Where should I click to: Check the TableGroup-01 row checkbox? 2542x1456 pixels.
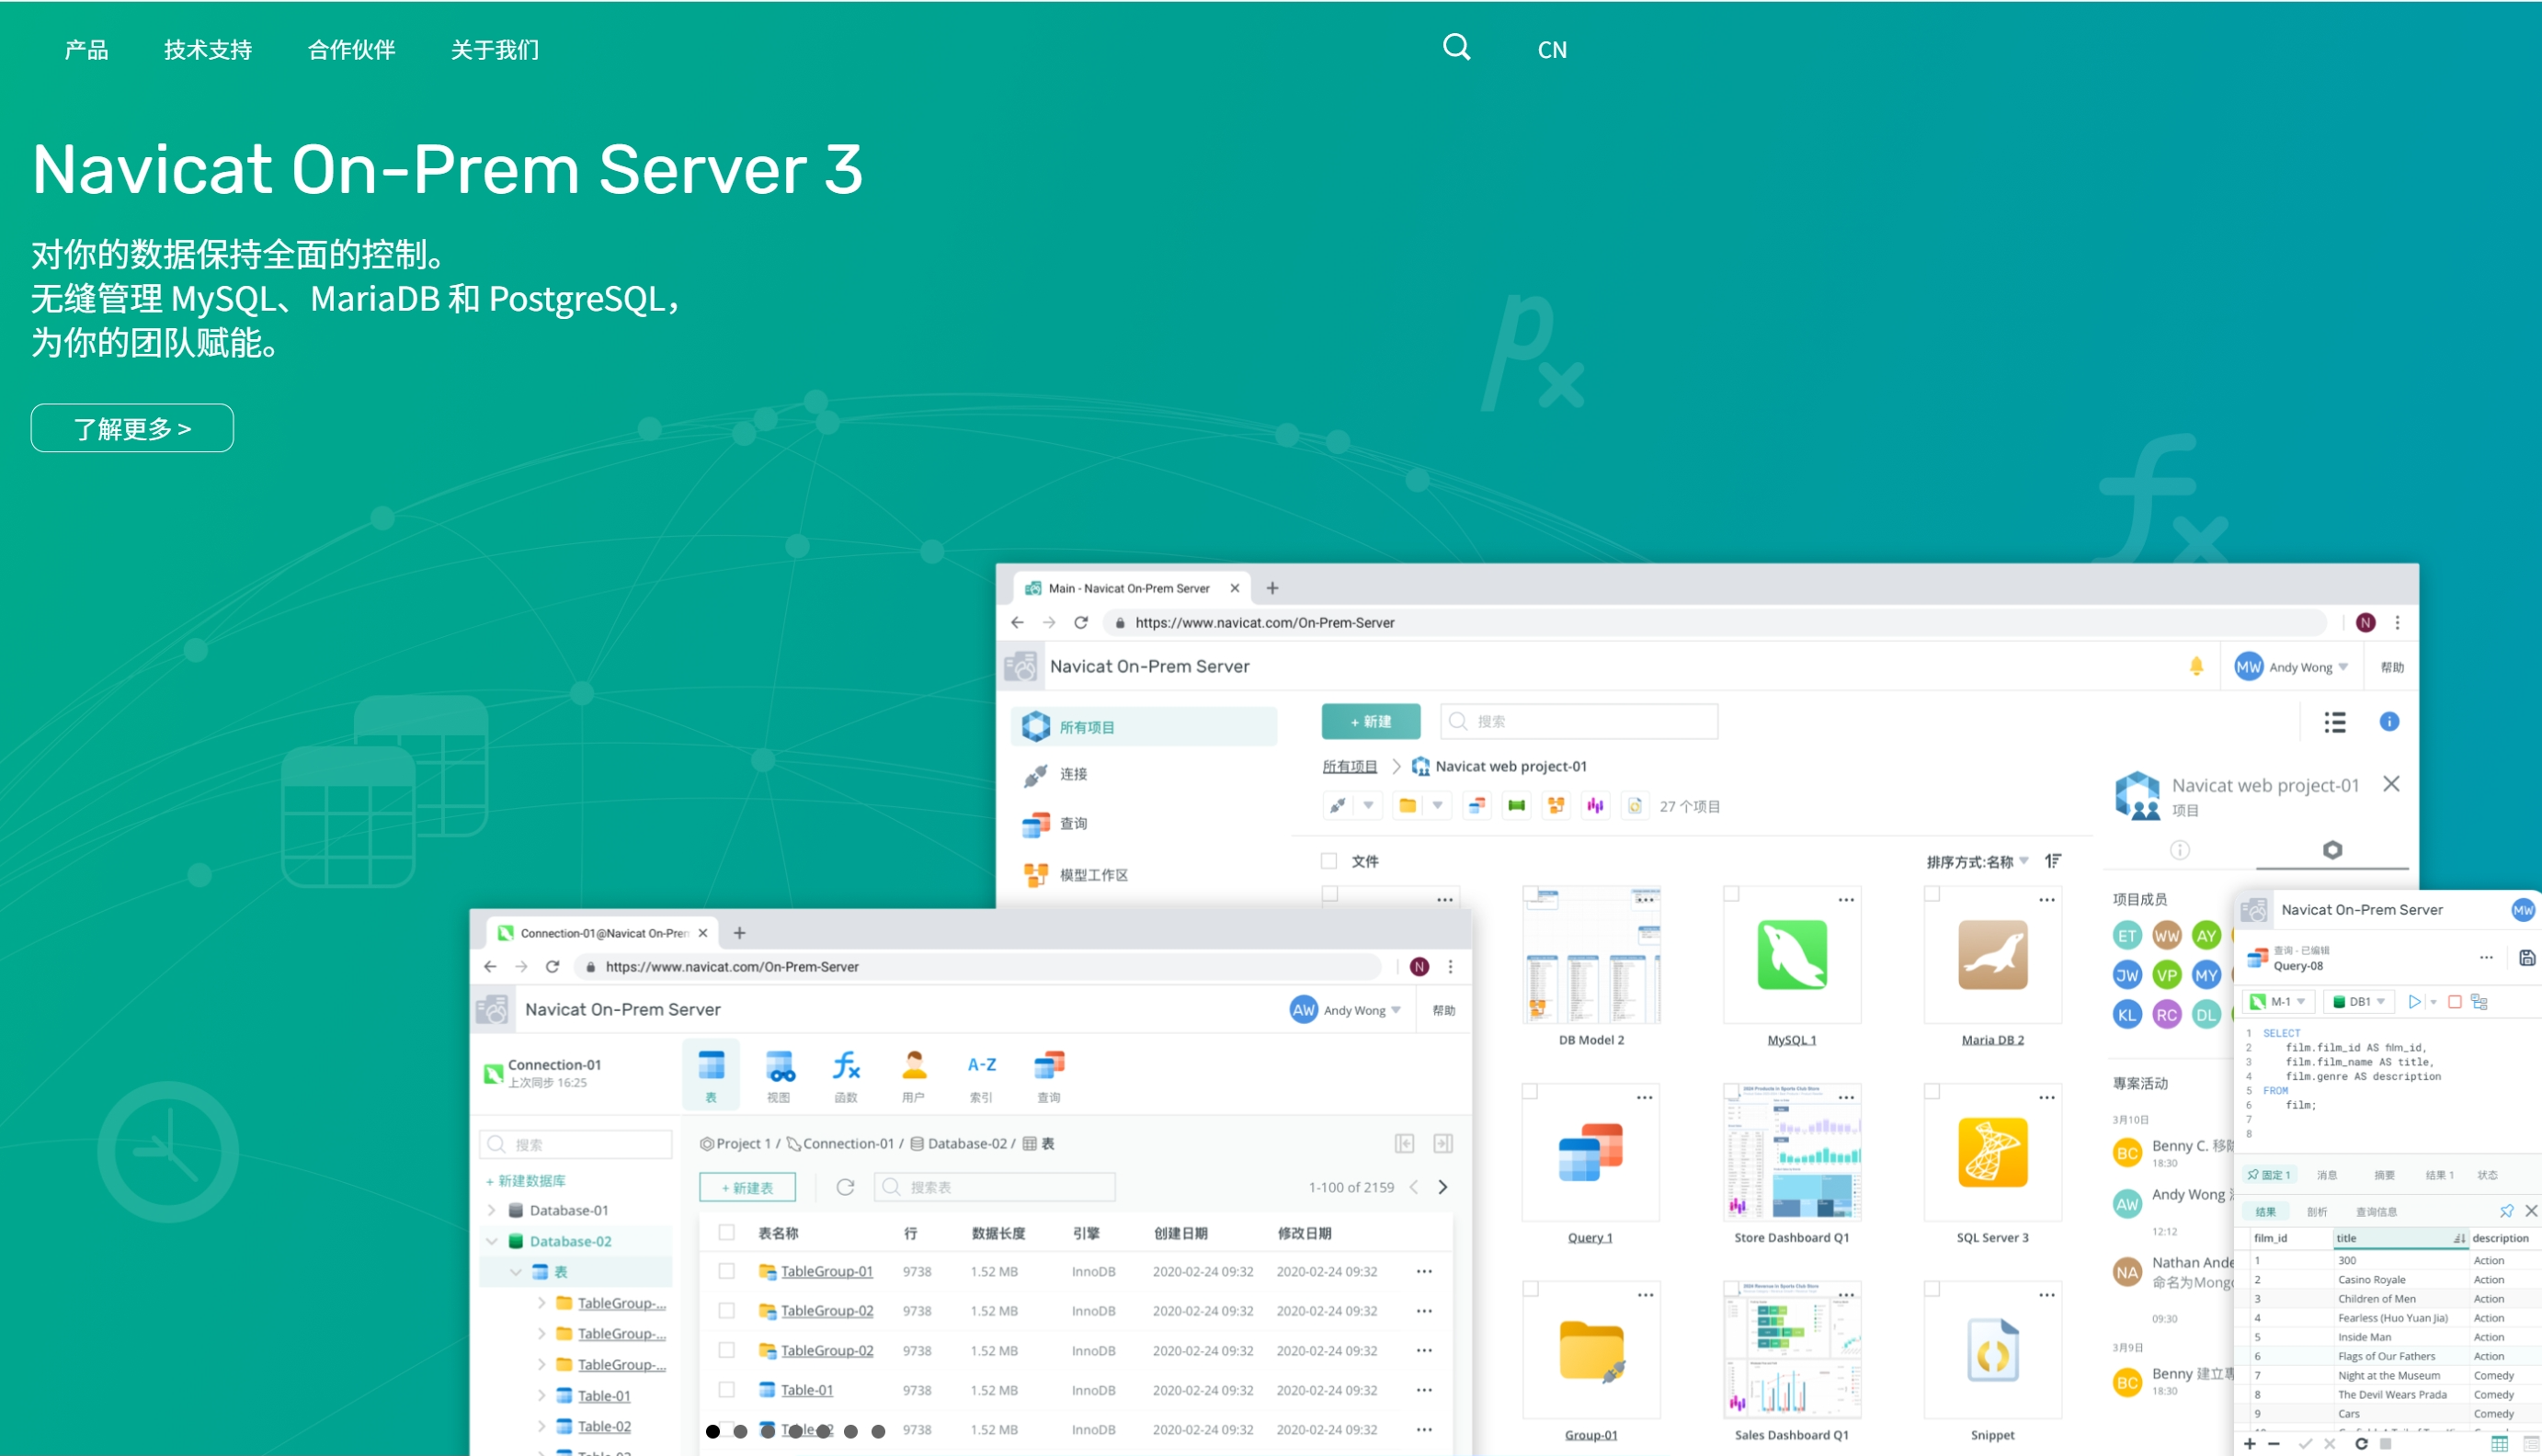(727, 1271)
